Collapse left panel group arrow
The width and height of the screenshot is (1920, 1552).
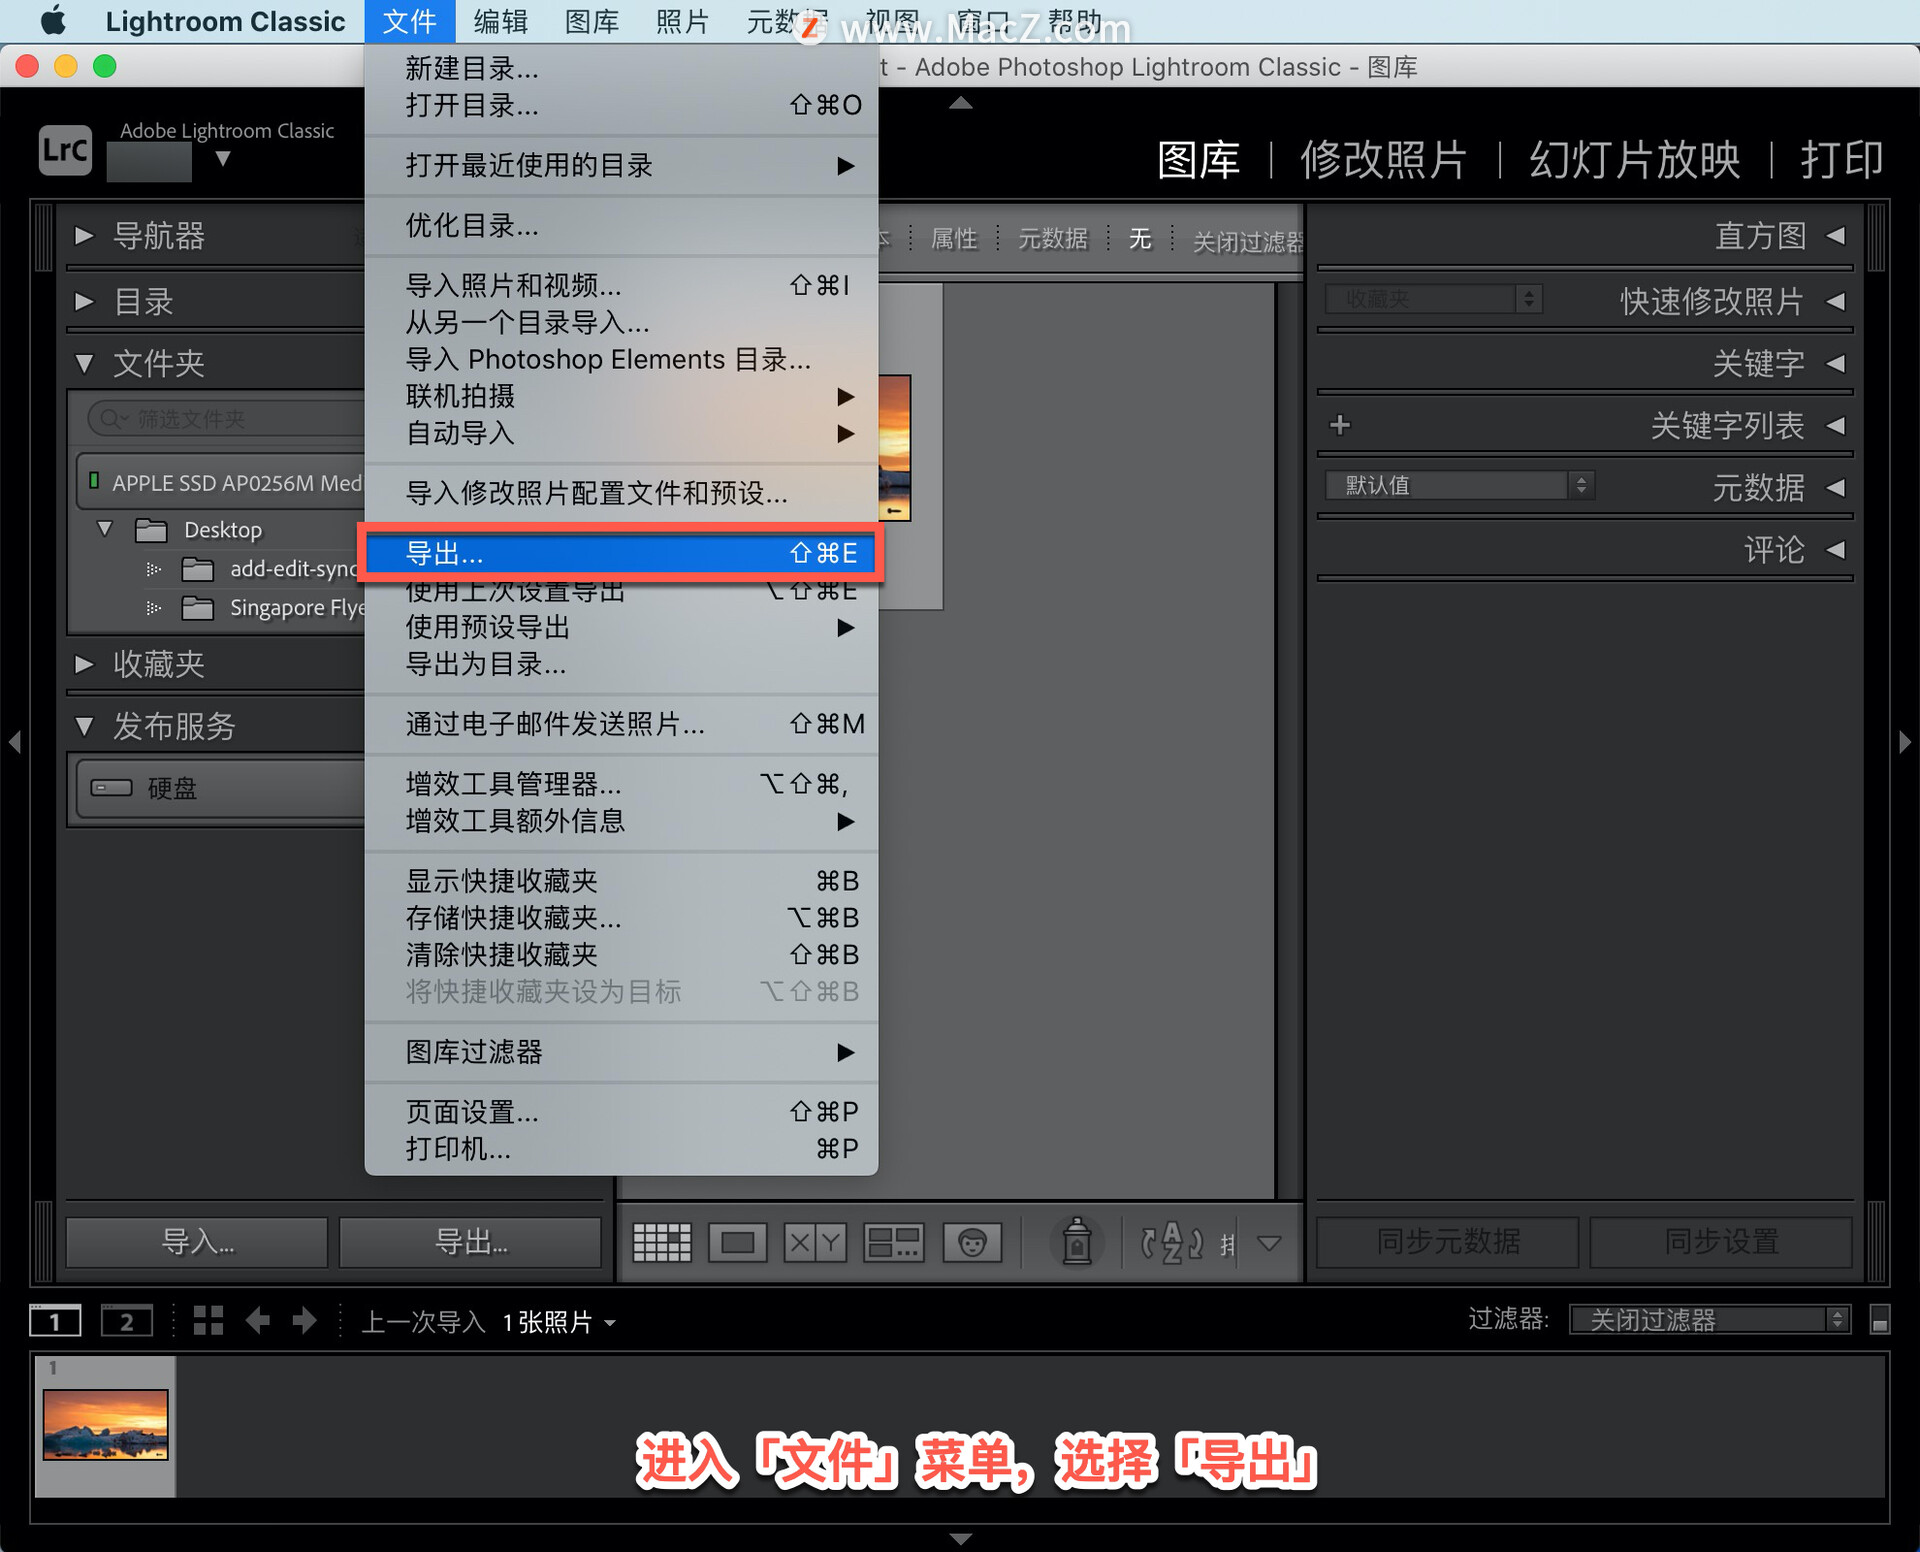click(x=14, y=742)
